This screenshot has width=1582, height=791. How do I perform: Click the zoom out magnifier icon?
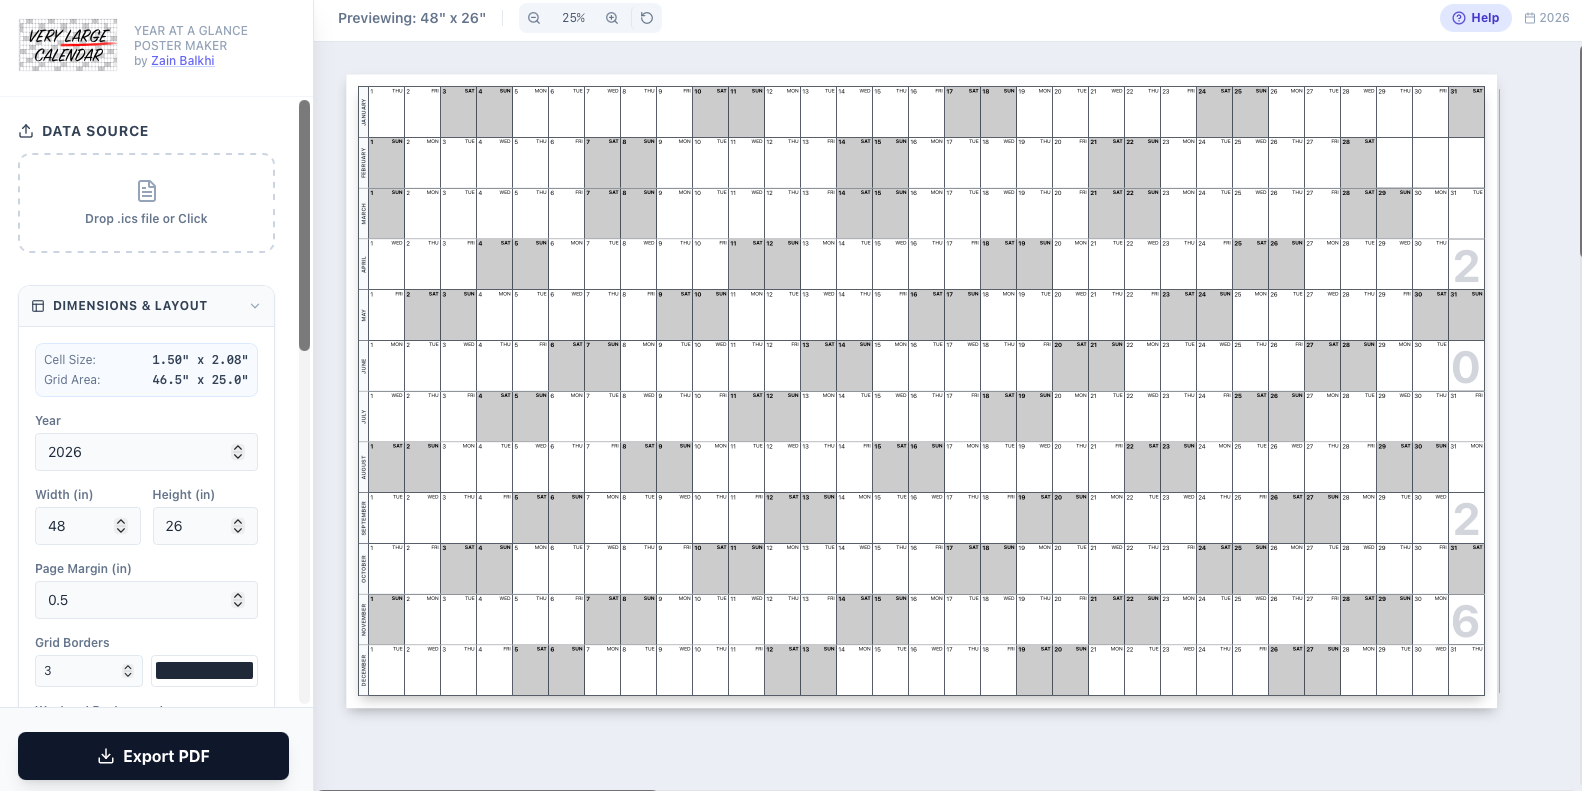click(x=534, y=18)
